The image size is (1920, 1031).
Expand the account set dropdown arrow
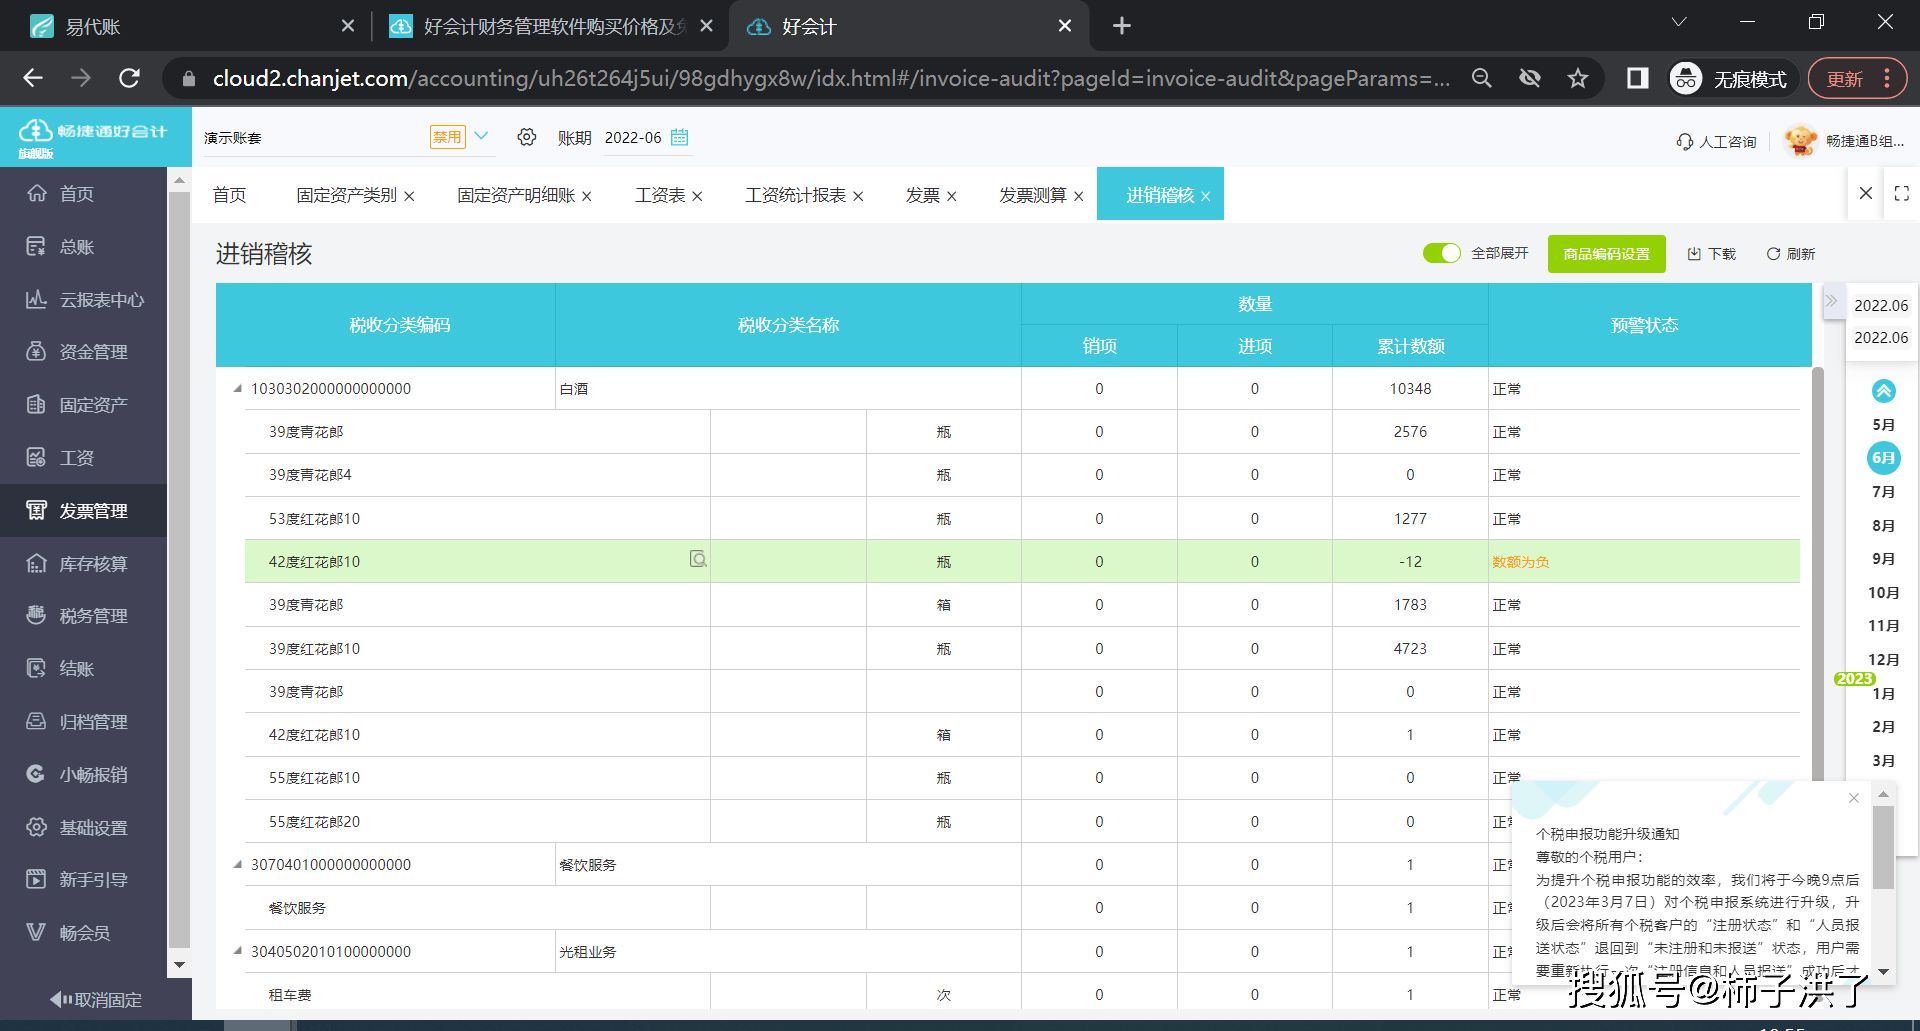(481, 136)
